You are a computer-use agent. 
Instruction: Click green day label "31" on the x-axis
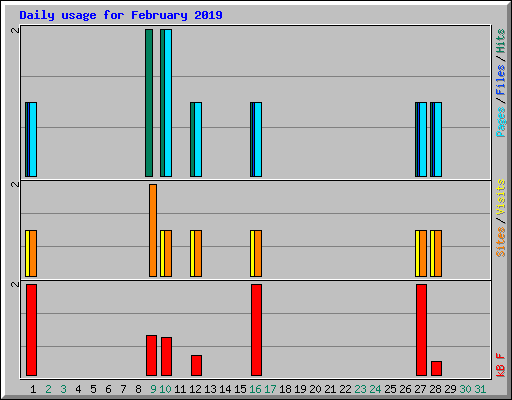(480, 389)
